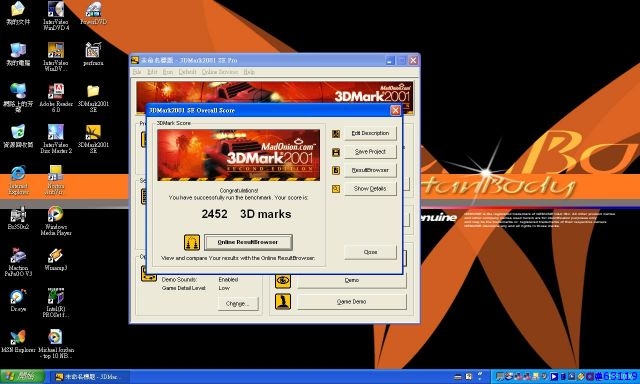Click the eye icon beside Demo button
The height and width of the screenshot is (384, 640).
[x=283, y=281]
